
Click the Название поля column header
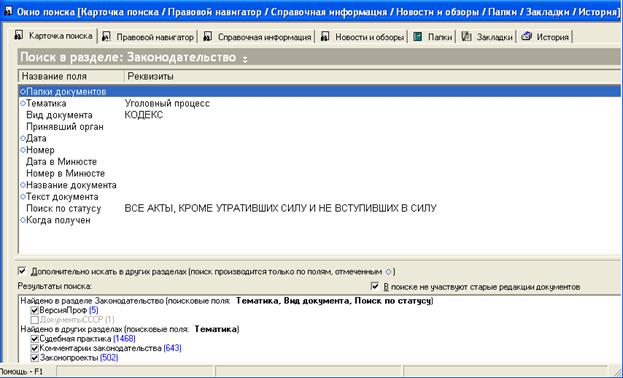71,76
